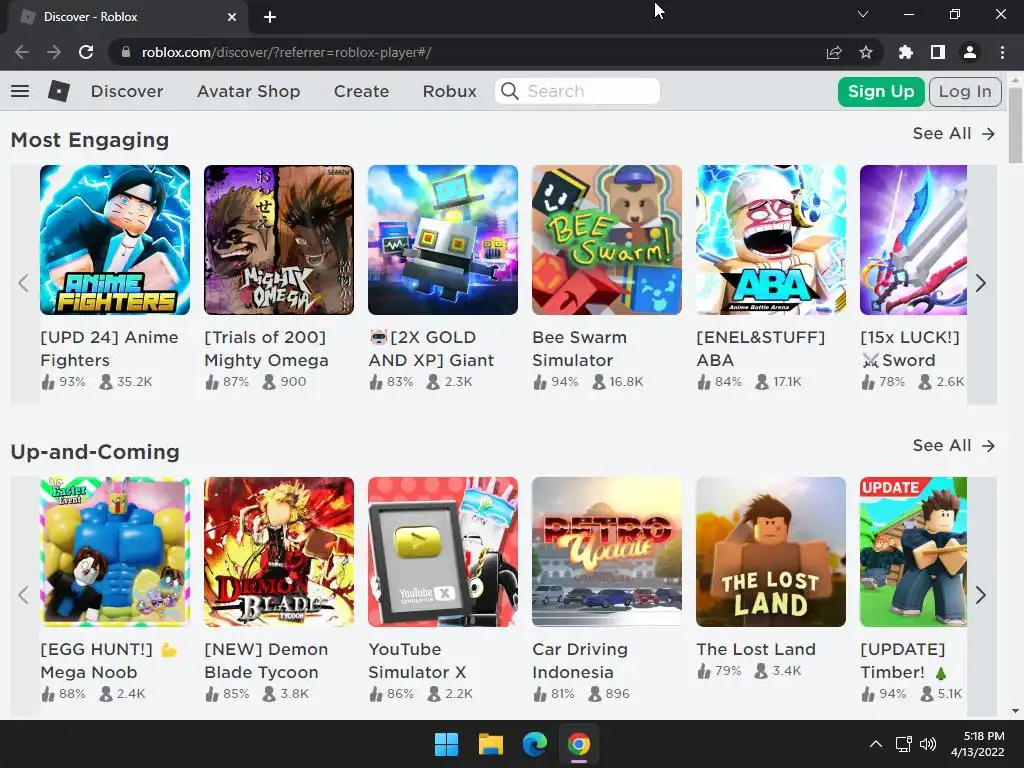This screenshot has width=1024, height=768.
Task: Open the Giant Simulator robot thumbnail
Action: [443, 240]
